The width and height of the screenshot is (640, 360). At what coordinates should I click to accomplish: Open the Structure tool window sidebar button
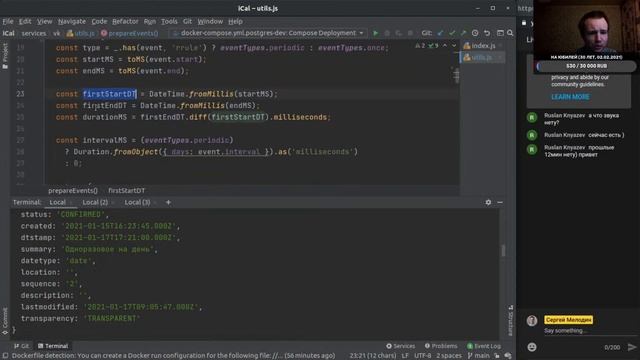coord(510,320)
